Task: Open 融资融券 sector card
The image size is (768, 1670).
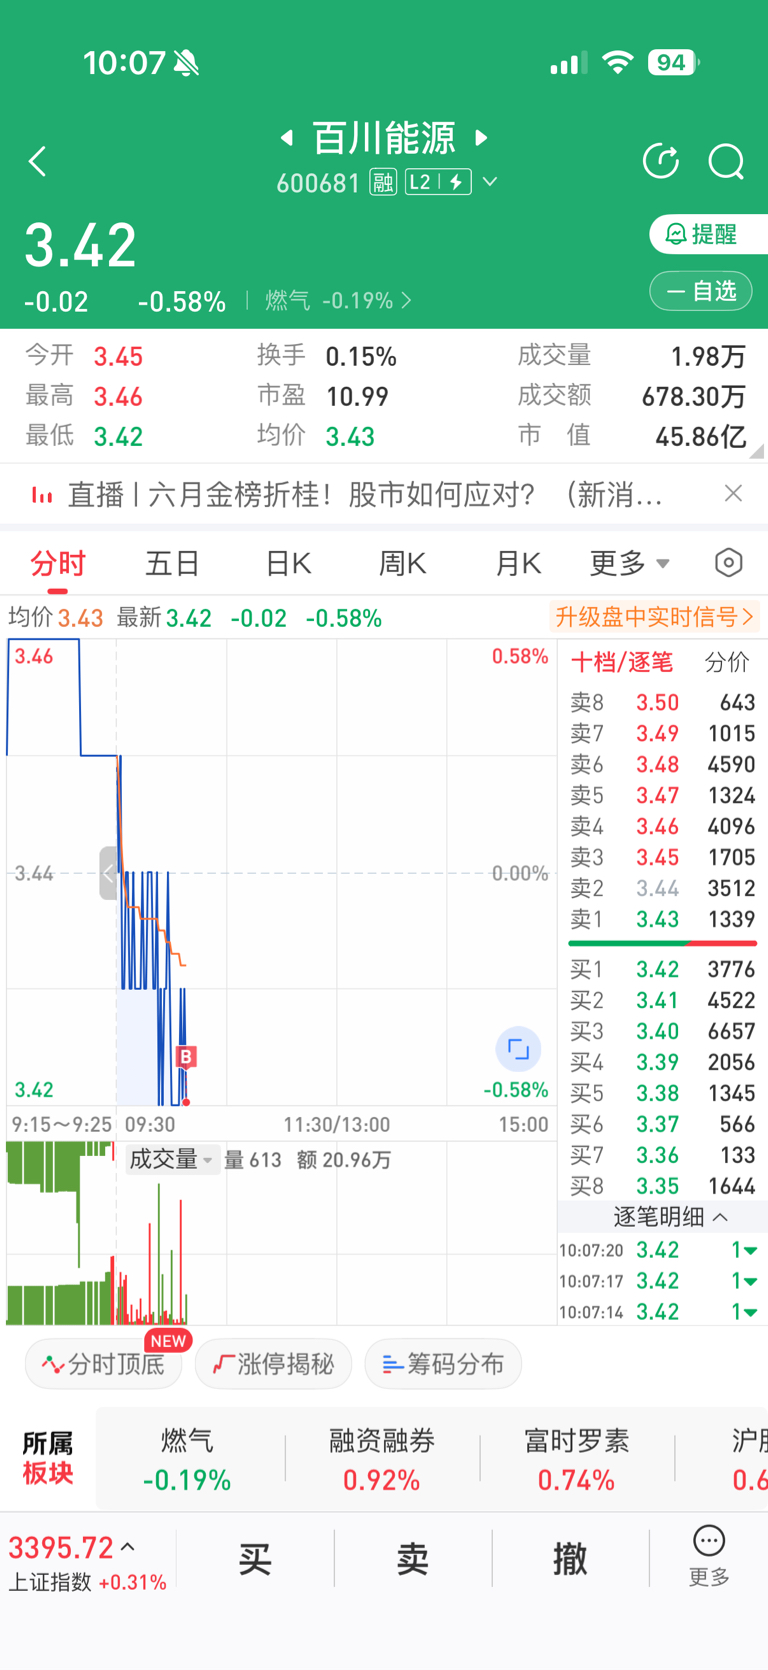Action: [x=382, y=1459]
